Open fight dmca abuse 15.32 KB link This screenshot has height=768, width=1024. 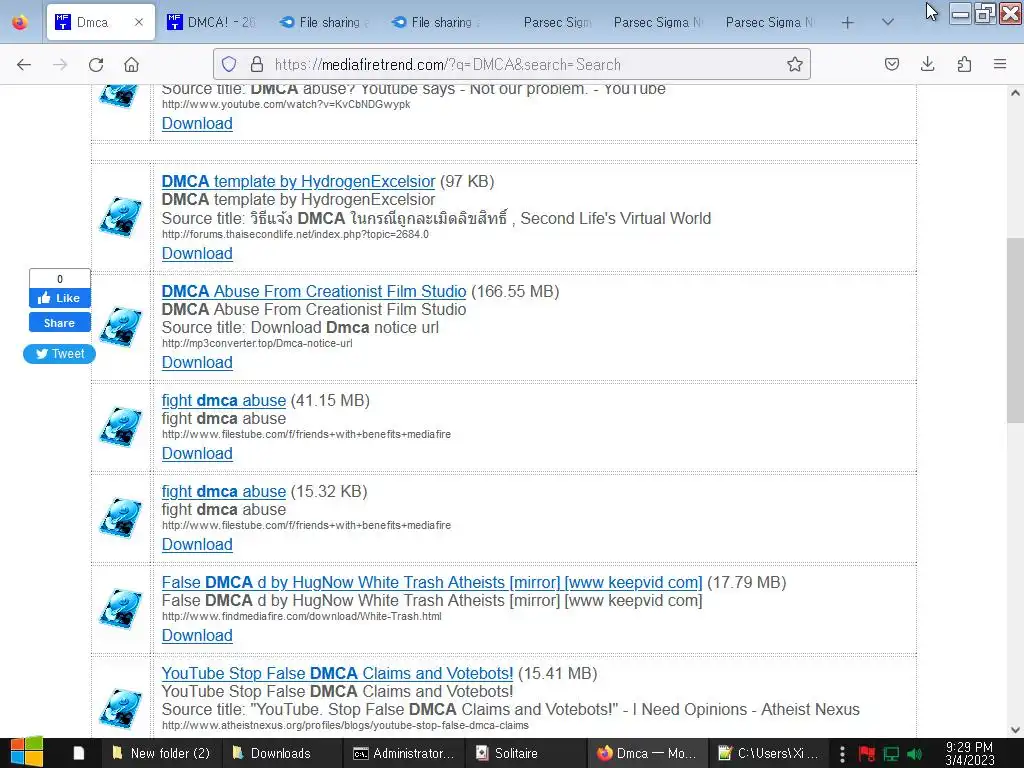tap(223, 491)
